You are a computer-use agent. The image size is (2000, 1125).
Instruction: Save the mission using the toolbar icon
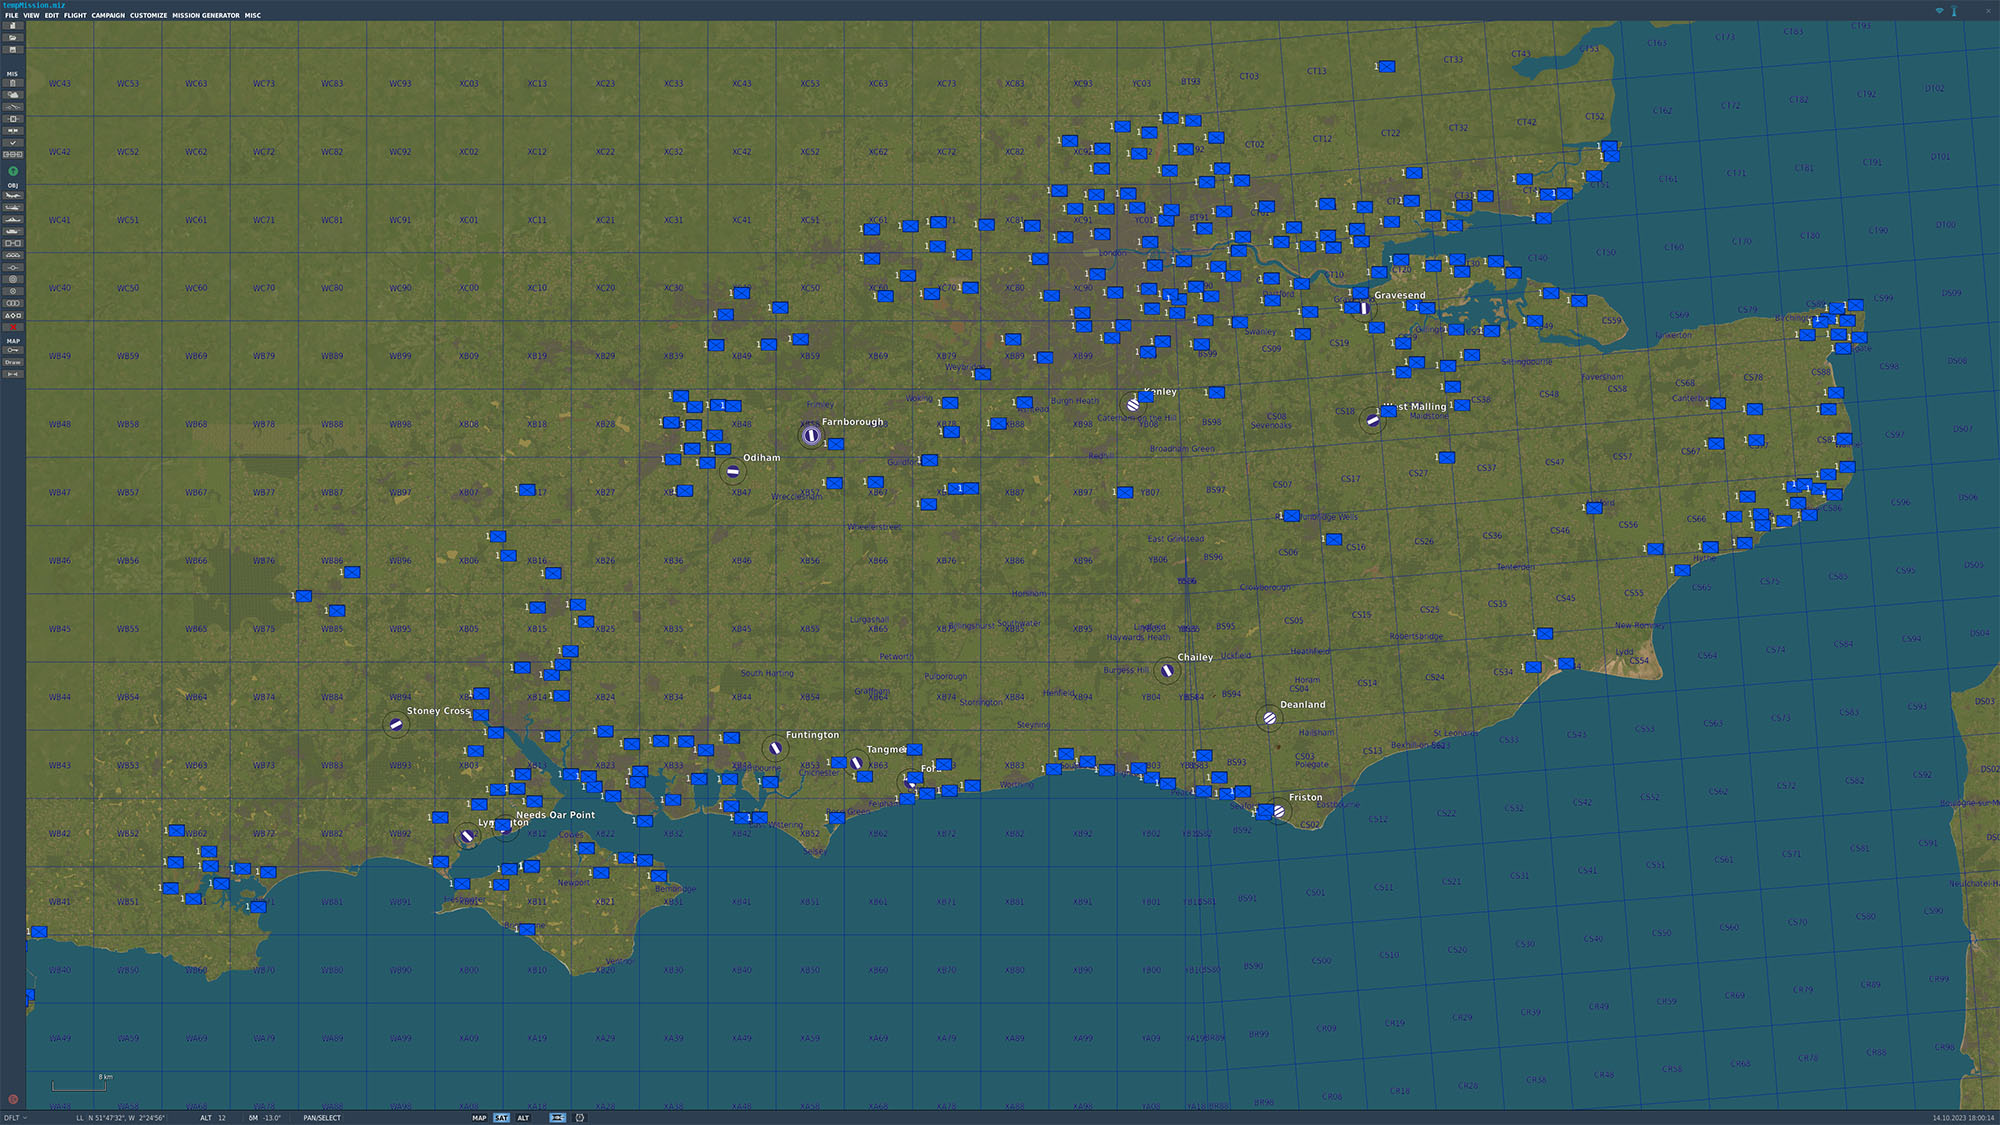[x=12, y=49]
